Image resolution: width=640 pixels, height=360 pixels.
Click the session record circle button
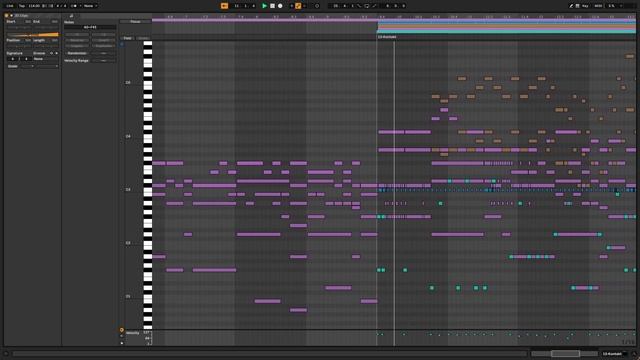(x=317, y=6)
